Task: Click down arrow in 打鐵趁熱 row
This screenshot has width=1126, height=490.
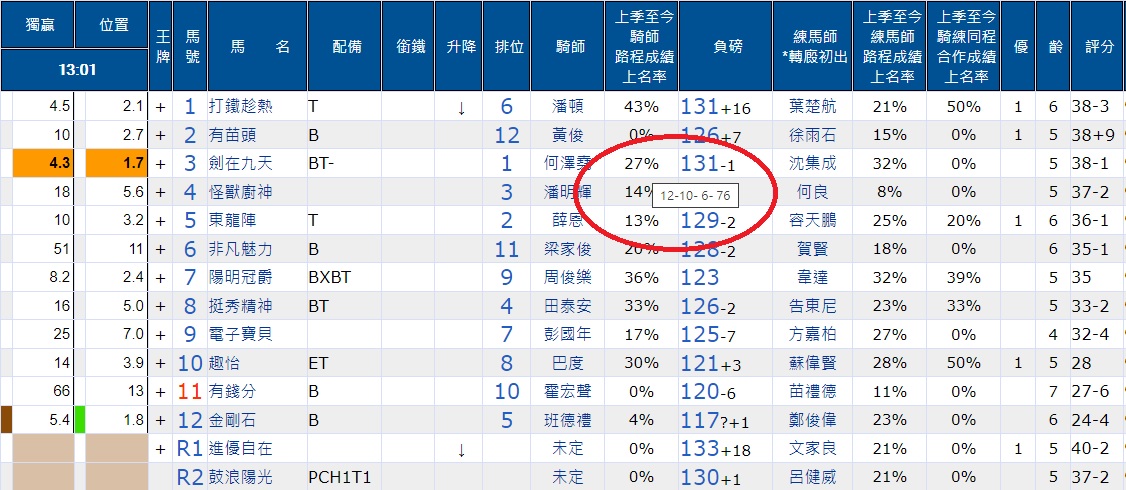Action: [461, 107]
